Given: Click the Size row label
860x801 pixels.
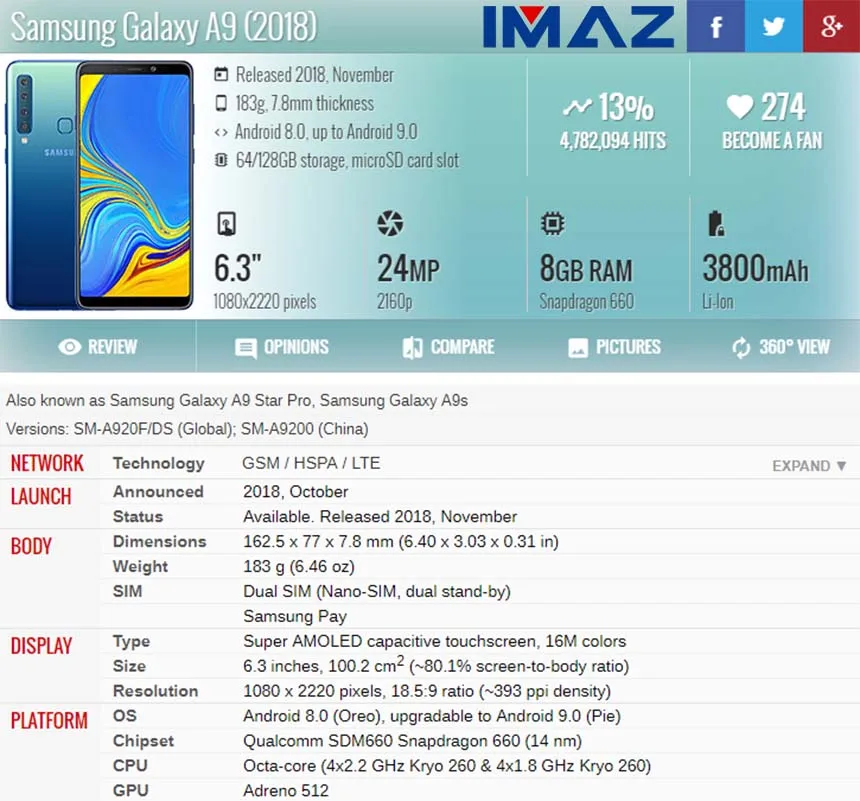Looking at the screenshot, I should pyautogui.click(x=129, y=666).
